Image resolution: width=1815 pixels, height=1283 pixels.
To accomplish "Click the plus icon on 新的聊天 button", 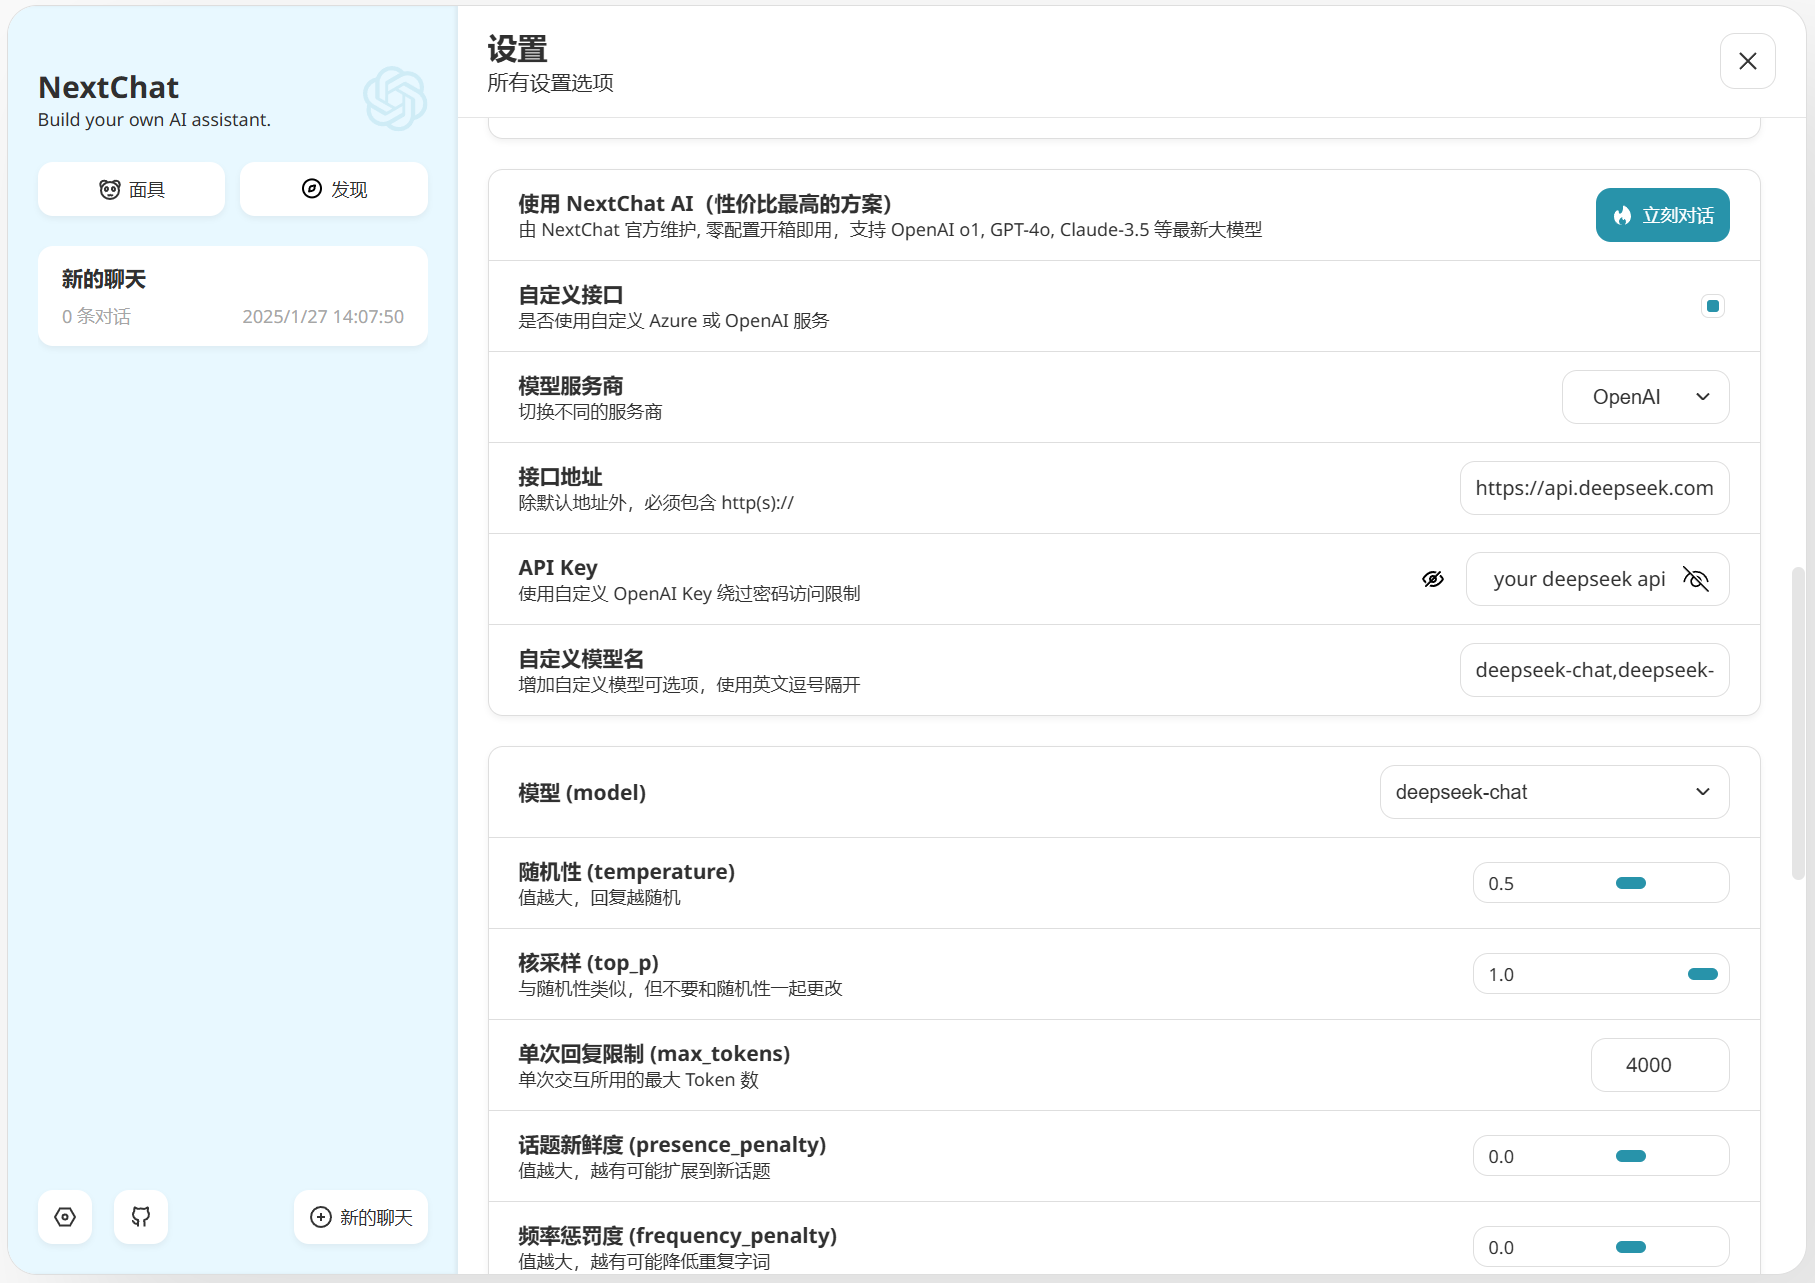I will [320, 1217].
